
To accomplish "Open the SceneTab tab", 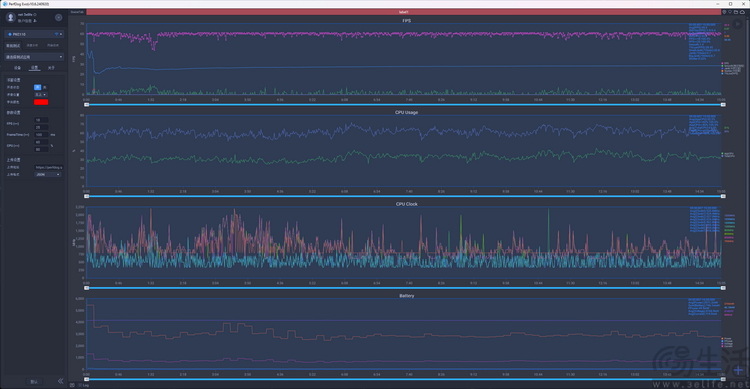I will pos(77,12).
